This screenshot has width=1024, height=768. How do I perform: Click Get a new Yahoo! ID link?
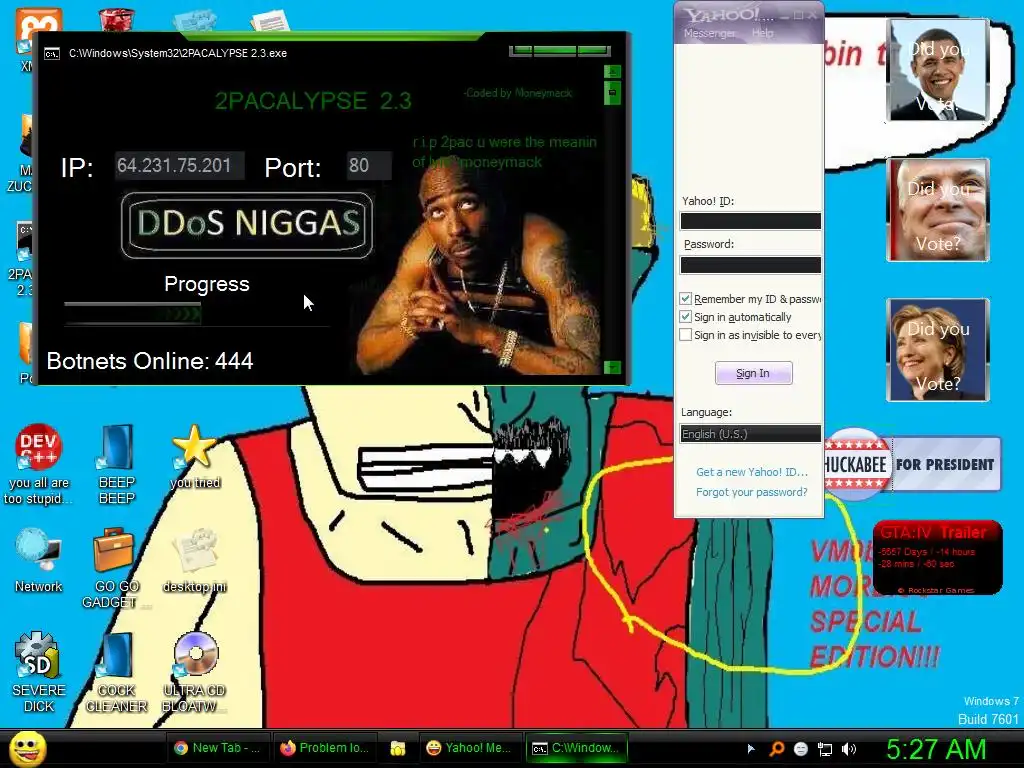point(752,472)
